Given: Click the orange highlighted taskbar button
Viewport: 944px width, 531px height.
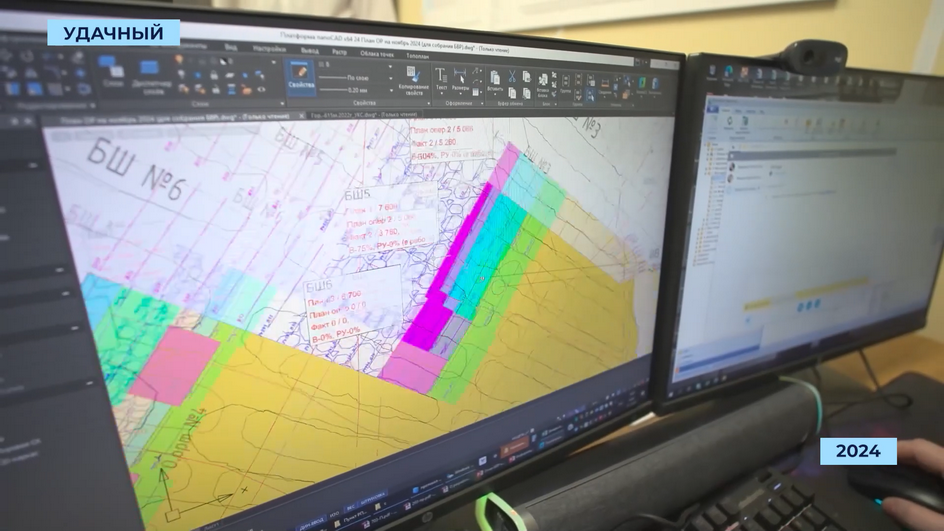Looking at the screenshot, I should click(x=514, y=446).
